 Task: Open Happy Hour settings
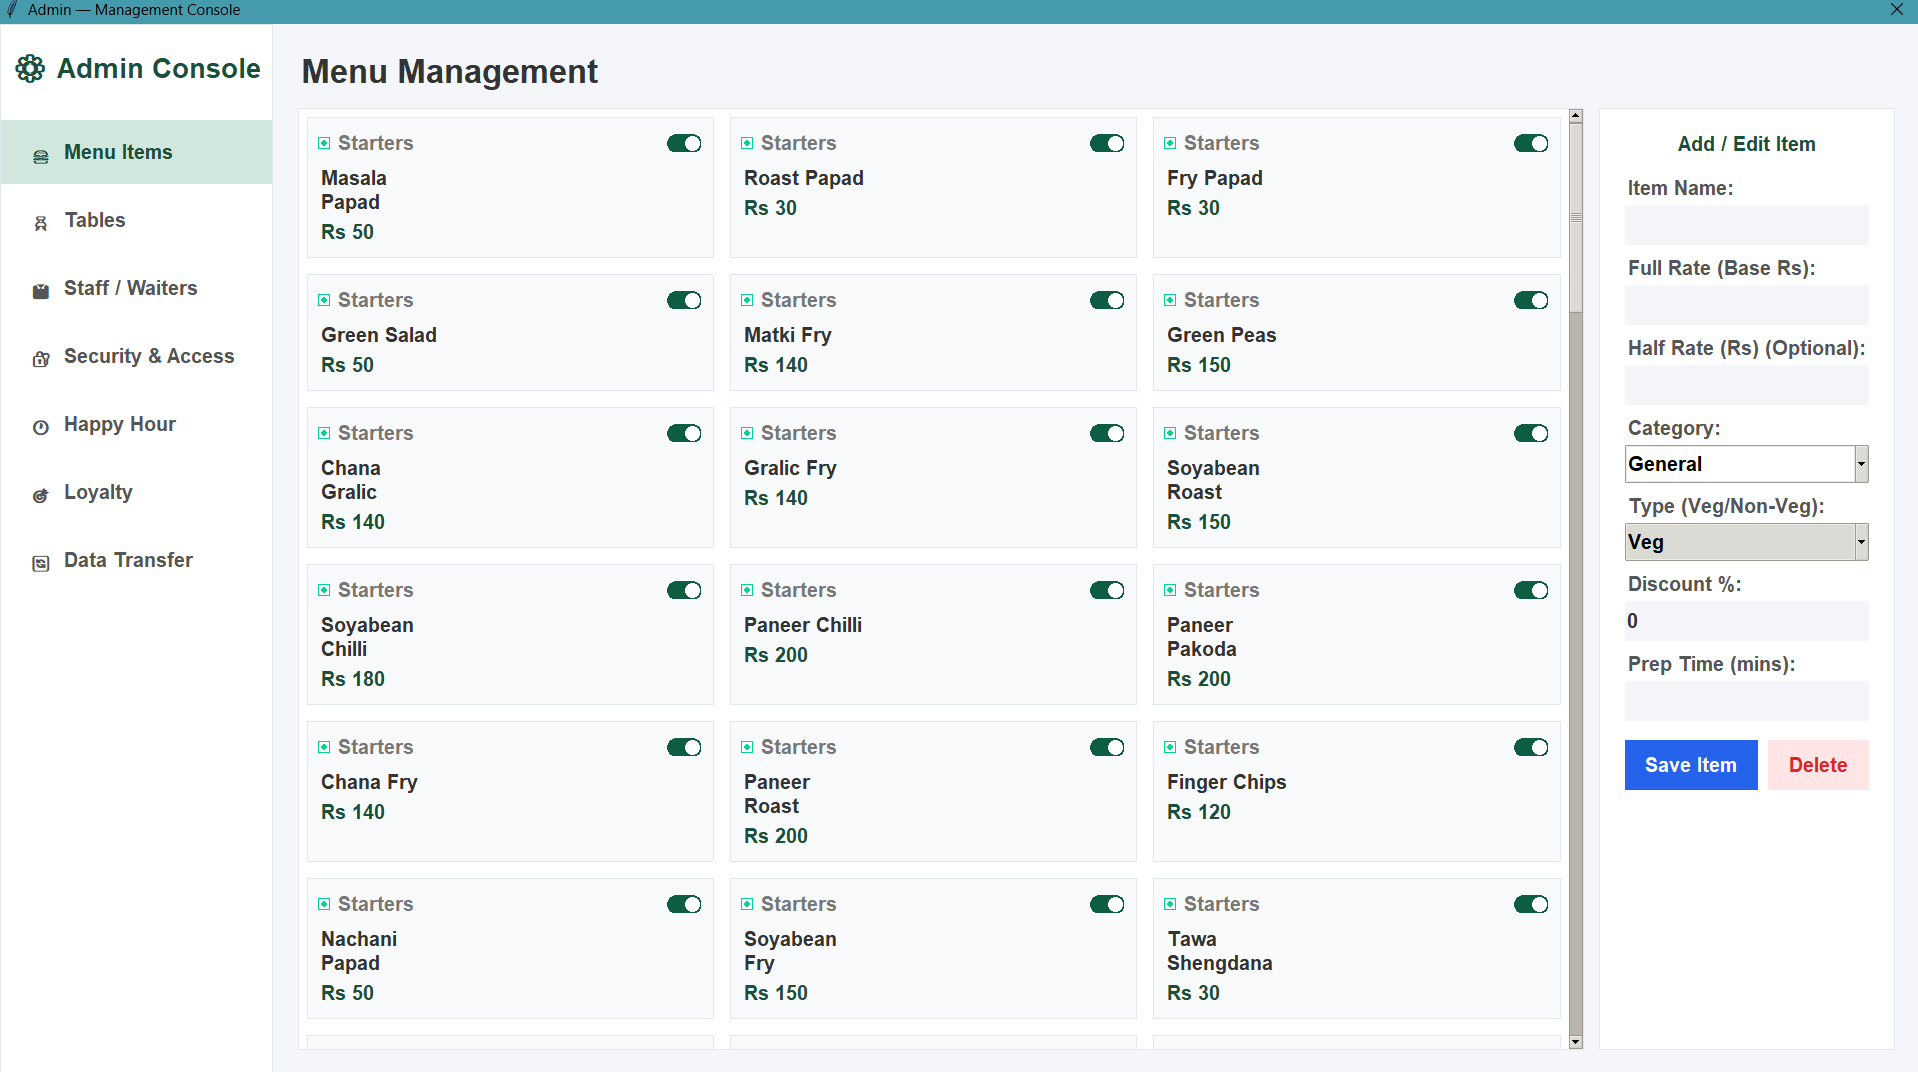136,424
